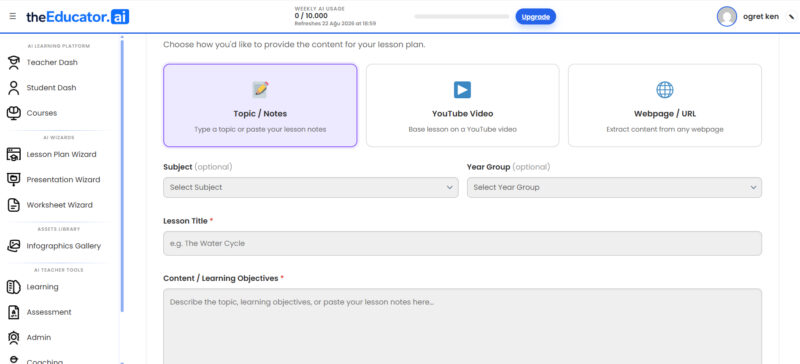Screen dimensions: 800x364
Task: Open the Select Year Group dropdown
Action: (614, 187)
